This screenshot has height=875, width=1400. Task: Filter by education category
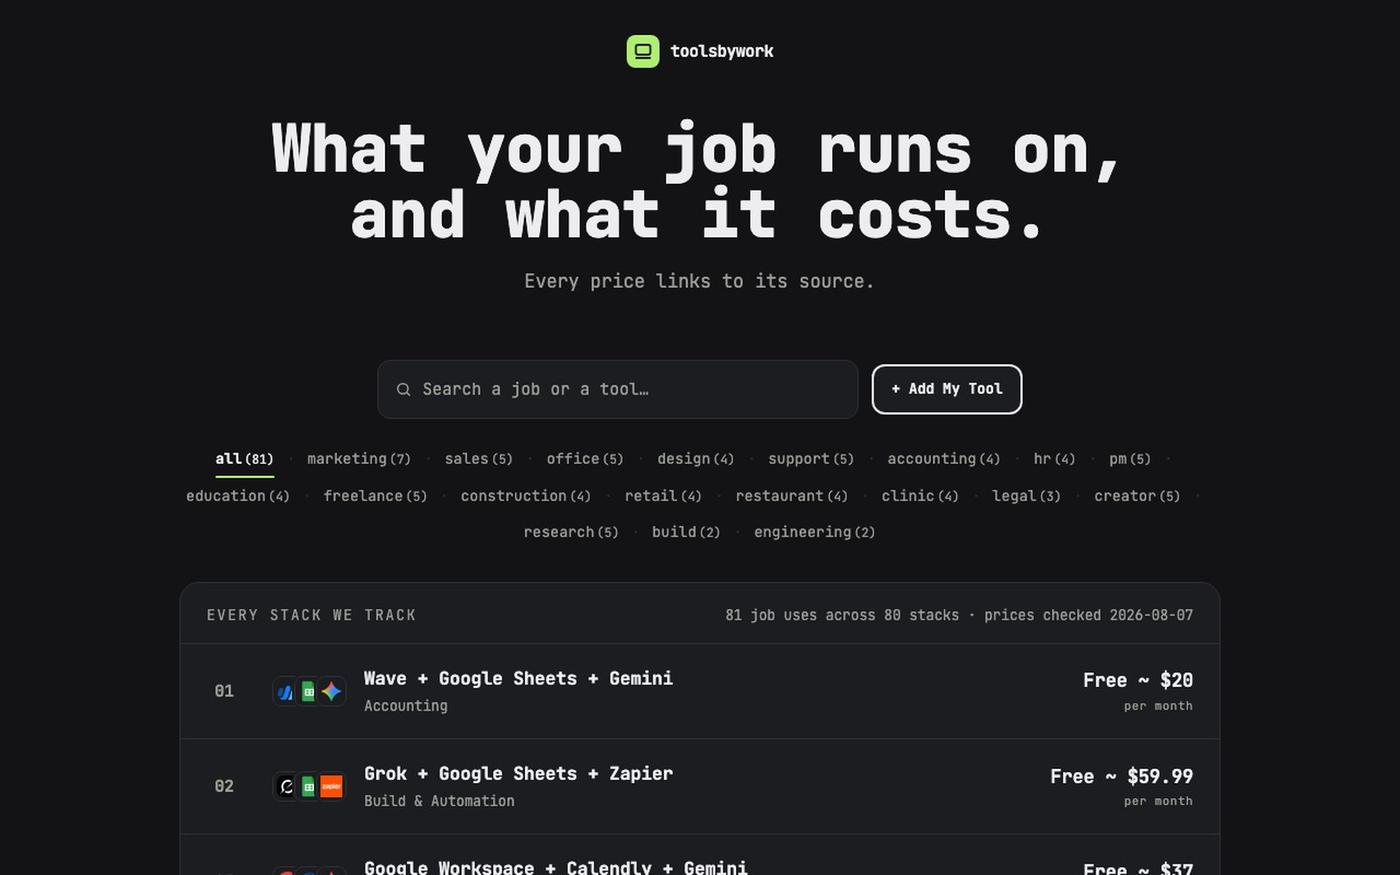(x=238, y=496)
